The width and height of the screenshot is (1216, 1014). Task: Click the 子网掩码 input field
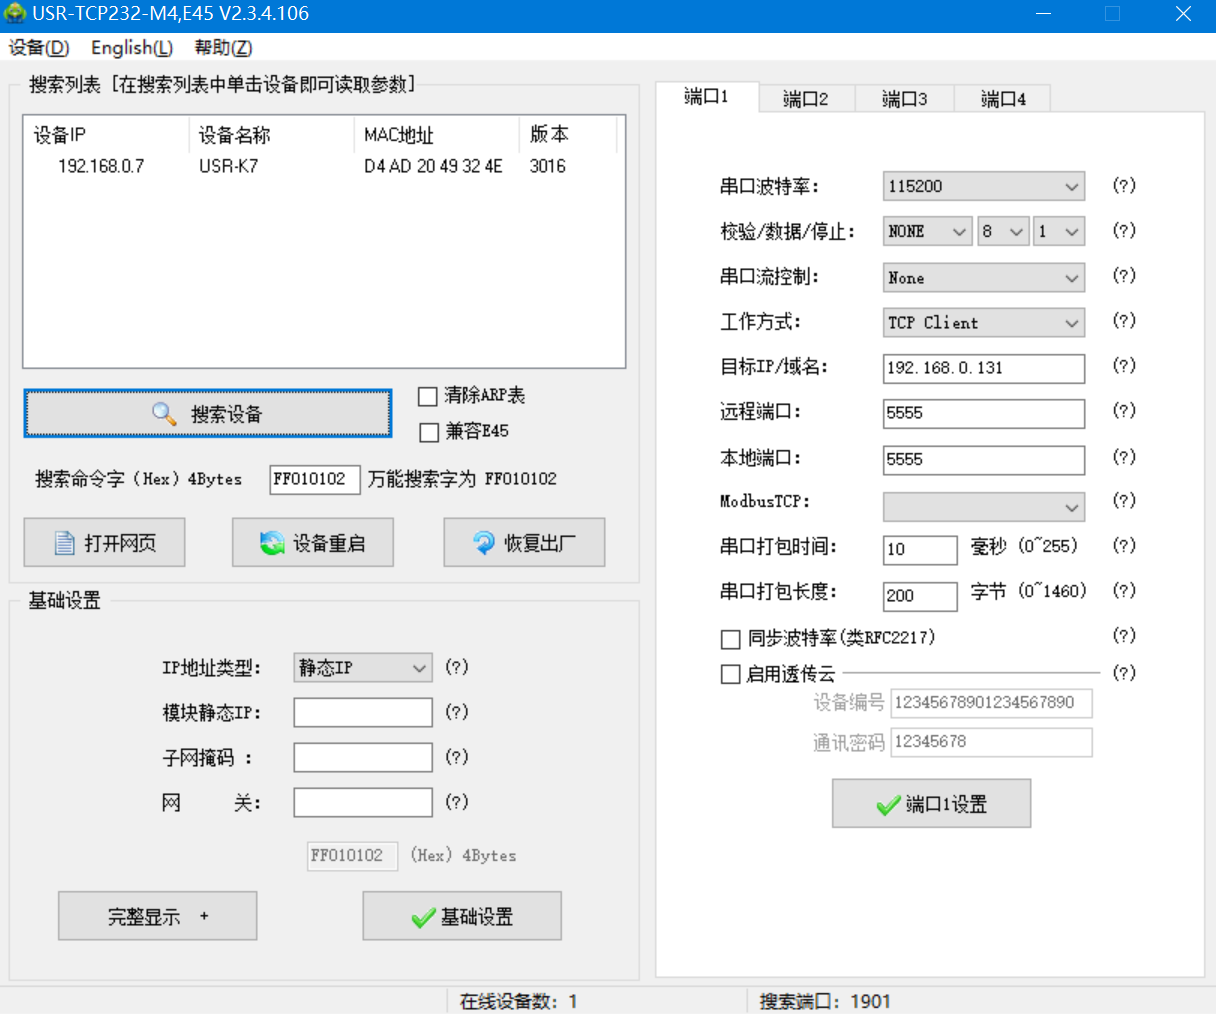[363, 757]
